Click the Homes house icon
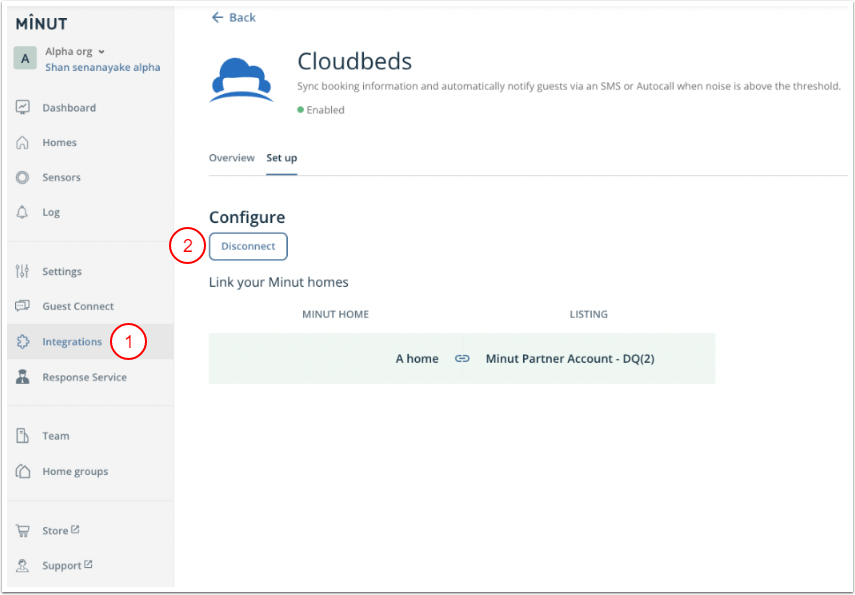The height and width of the screenshot is (595, 855). (x=23, y=143)
